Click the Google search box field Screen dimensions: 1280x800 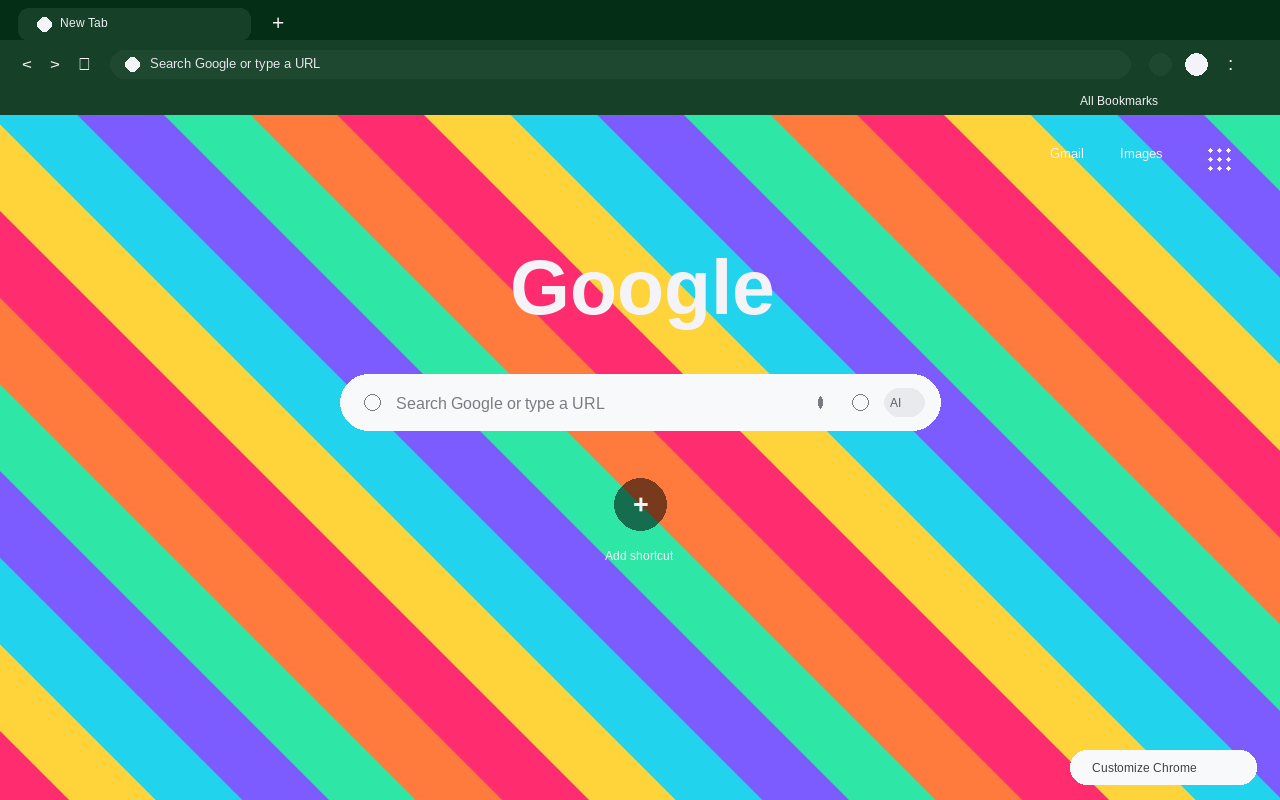(640, 402)
